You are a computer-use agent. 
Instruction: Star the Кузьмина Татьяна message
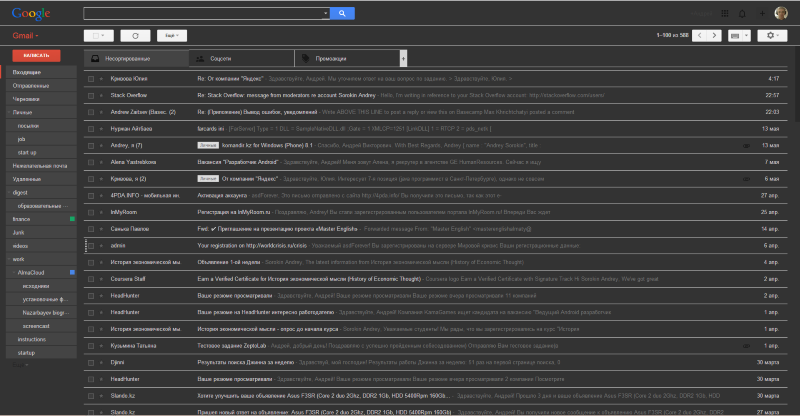(101, 346)
